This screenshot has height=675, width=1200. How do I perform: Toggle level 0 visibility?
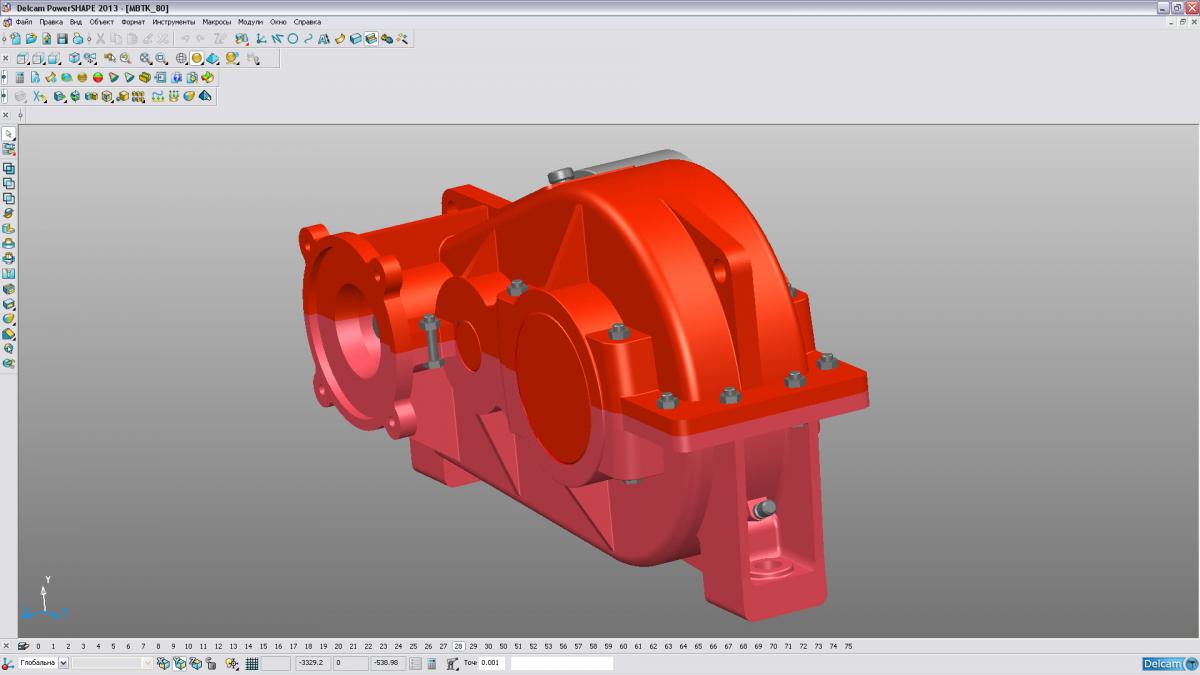38,646
